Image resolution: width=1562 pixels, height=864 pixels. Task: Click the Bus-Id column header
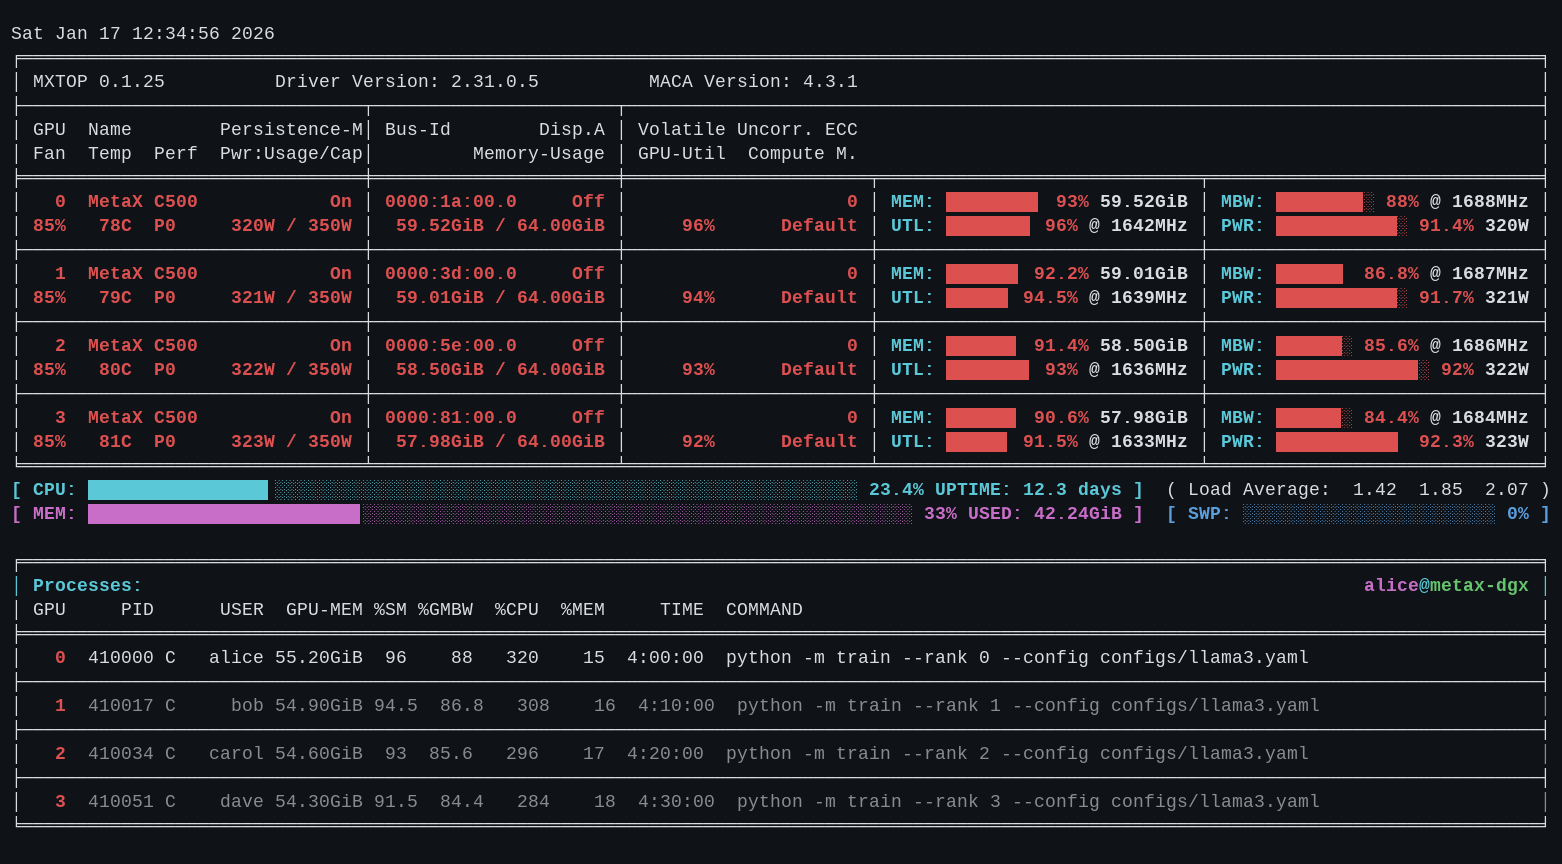(x=418, y=130)
